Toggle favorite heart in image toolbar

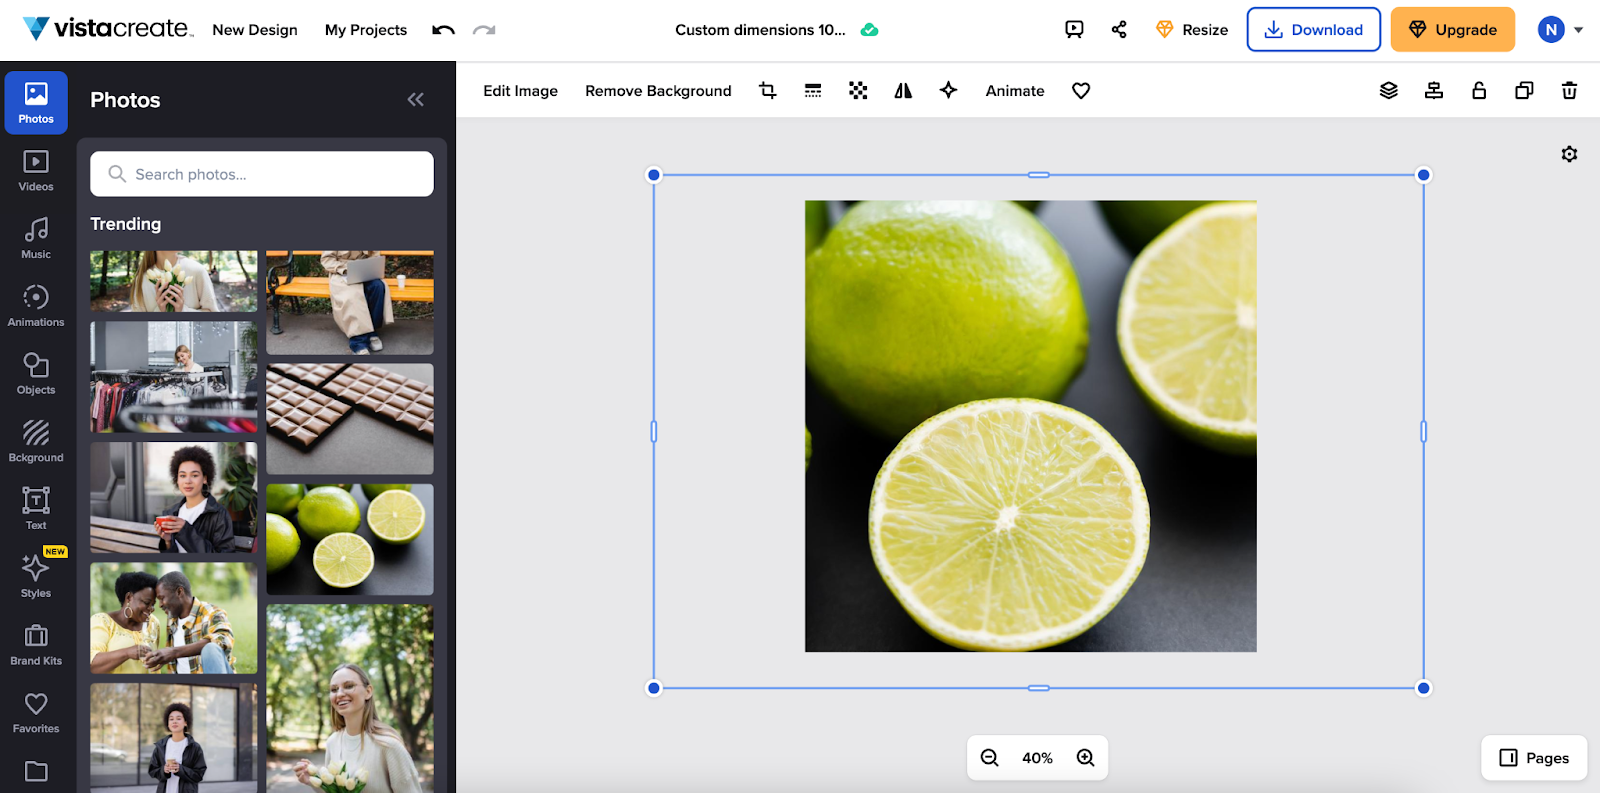coord(1081,91)
